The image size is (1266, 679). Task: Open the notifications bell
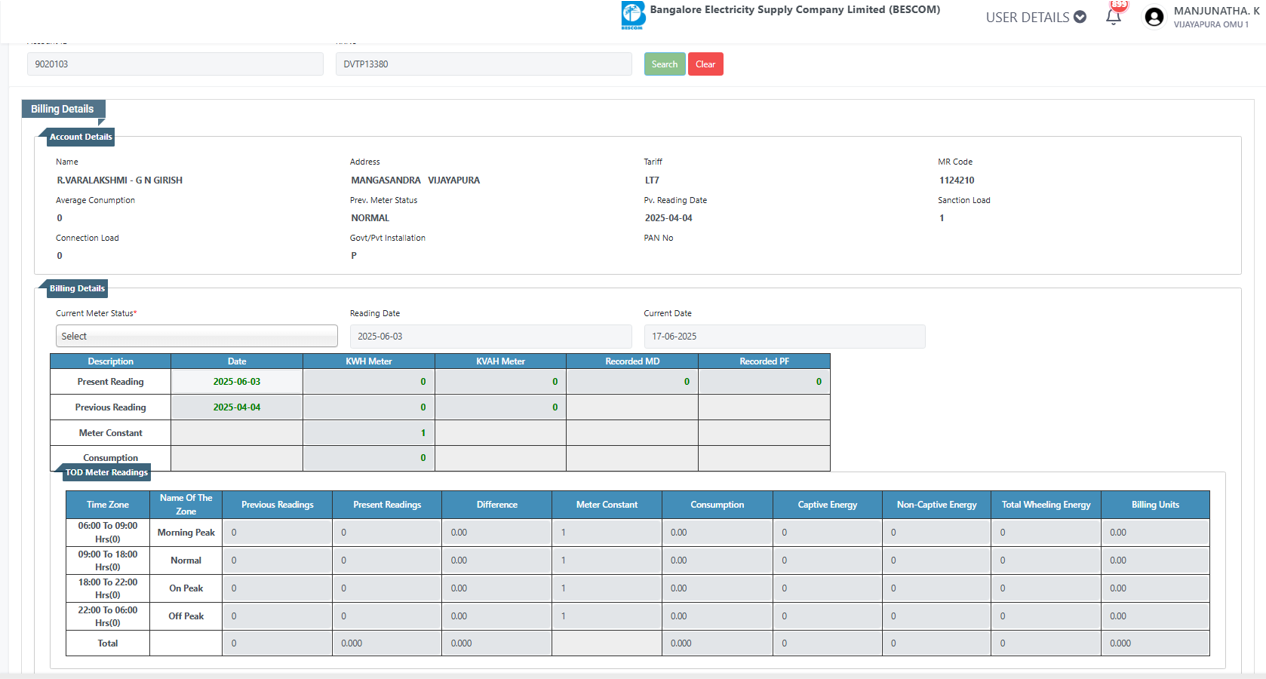[x=1113, y=16]
